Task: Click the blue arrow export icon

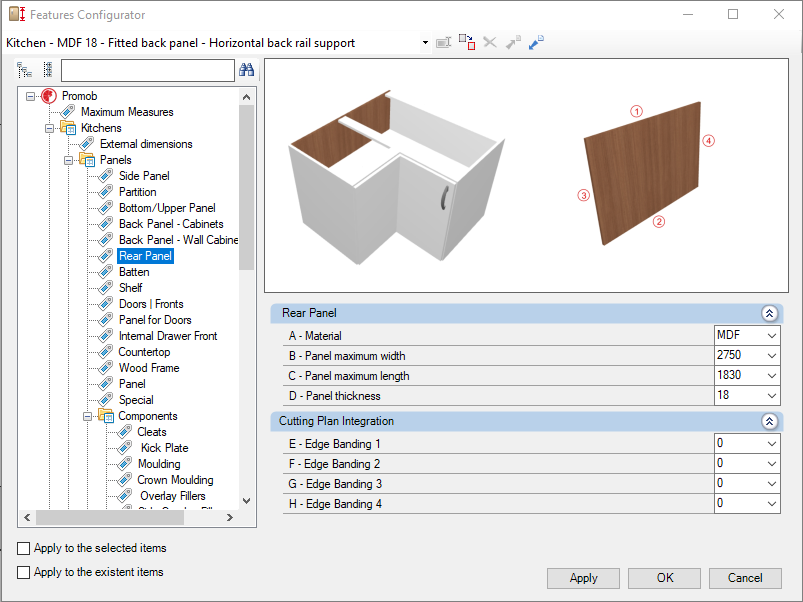Action: [x=536, y=42]
